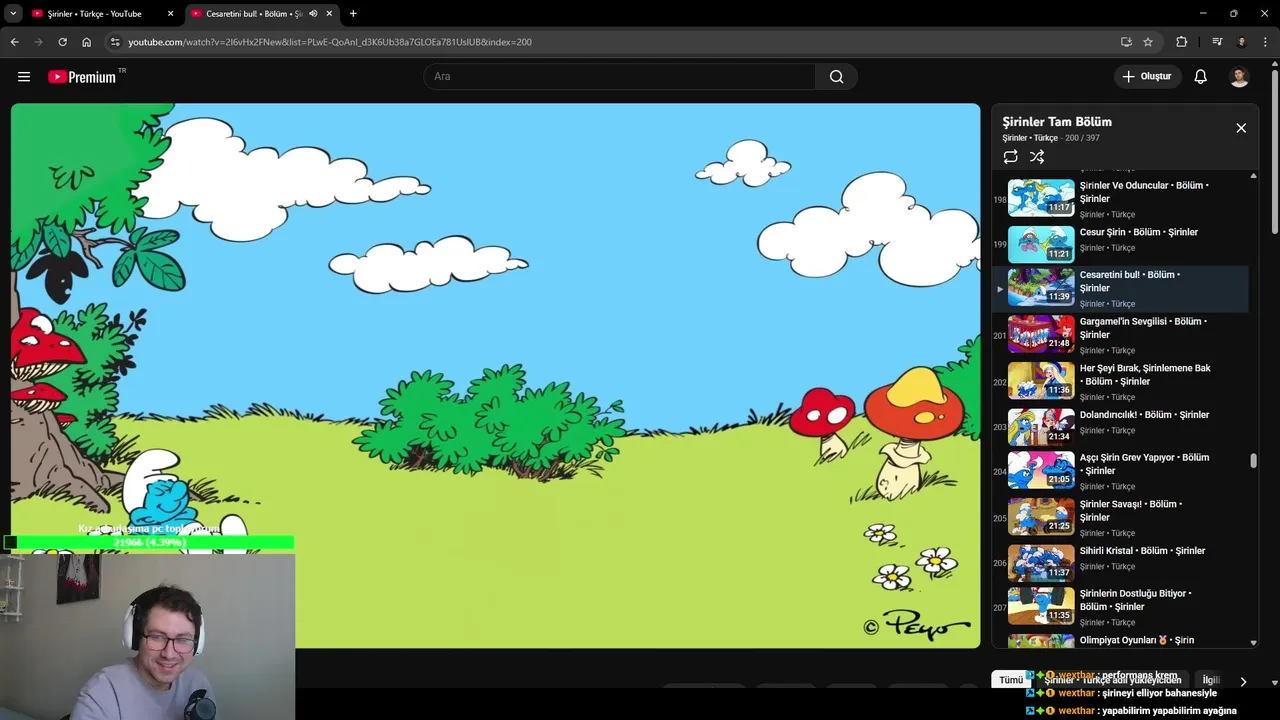Play Olimpiyat Oyunları episode
The width and height of the screenshot is (1280, 720).
tap(1121, 640)
